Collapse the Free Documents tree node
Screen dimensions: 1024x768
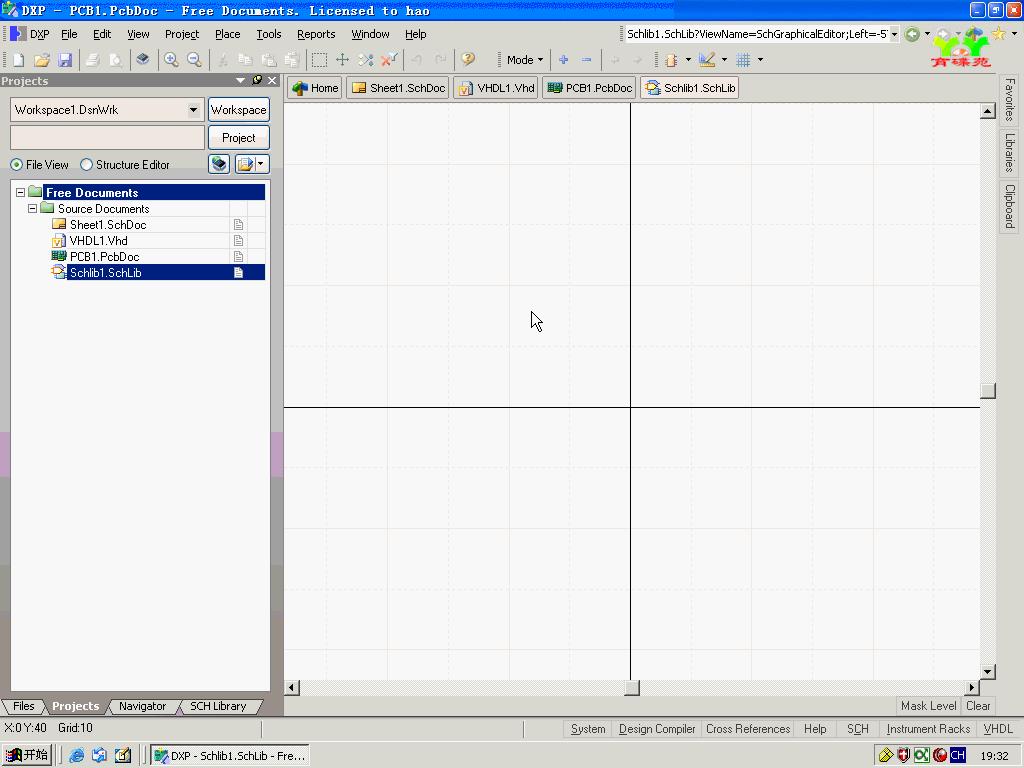click(21, 193)
